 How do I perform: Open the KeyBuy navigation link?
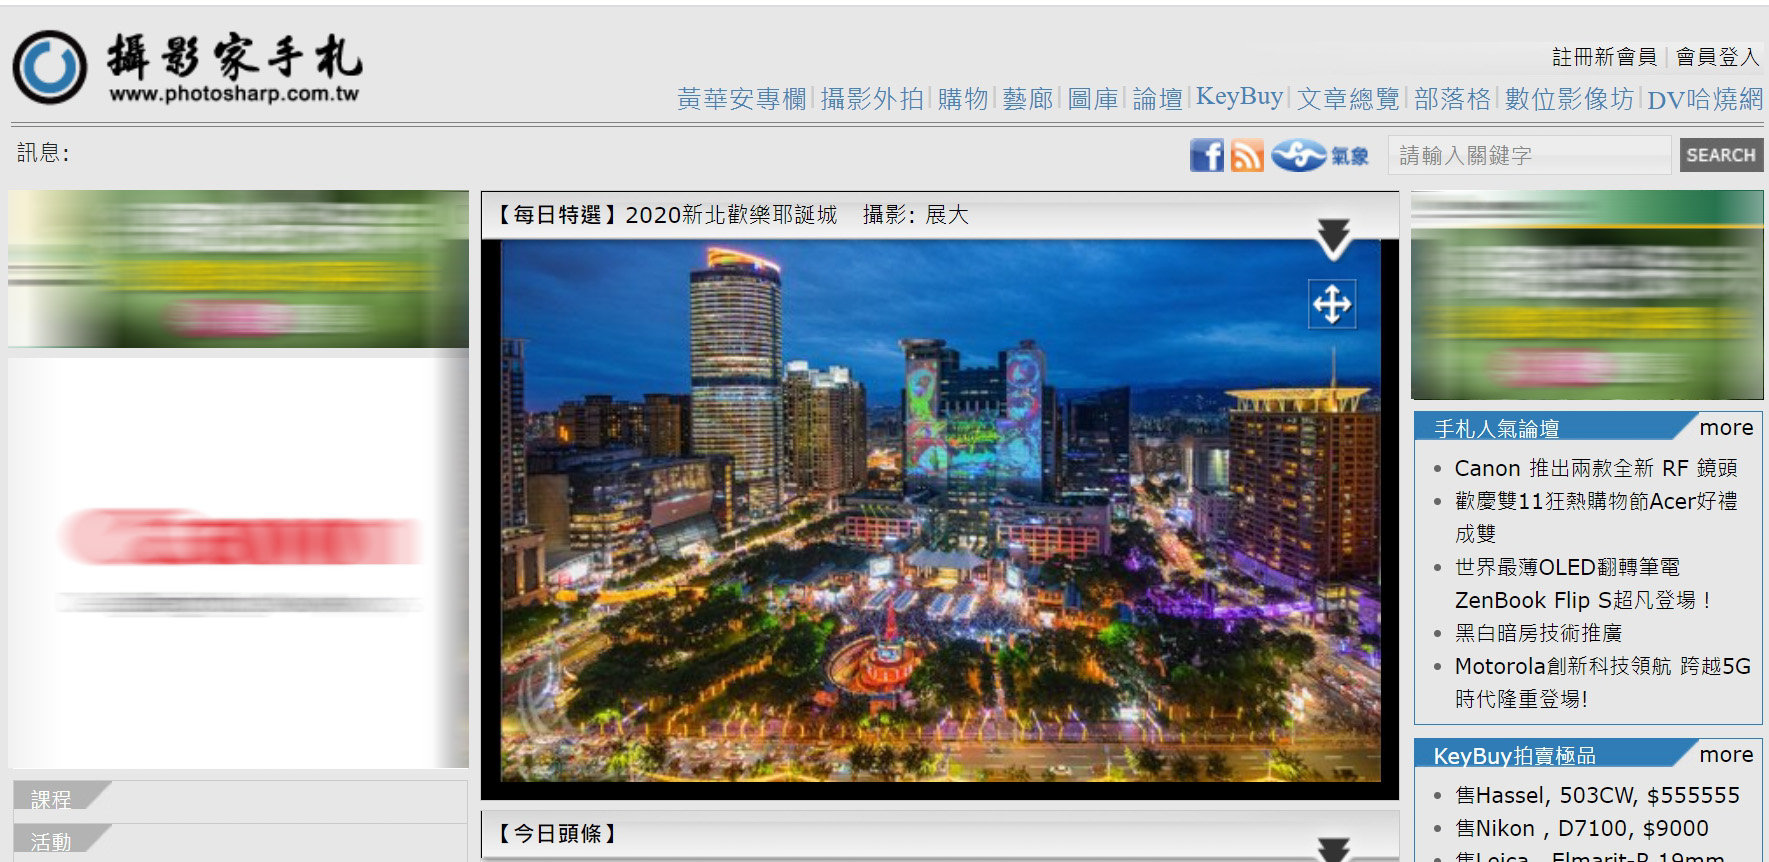[1239, 97]
